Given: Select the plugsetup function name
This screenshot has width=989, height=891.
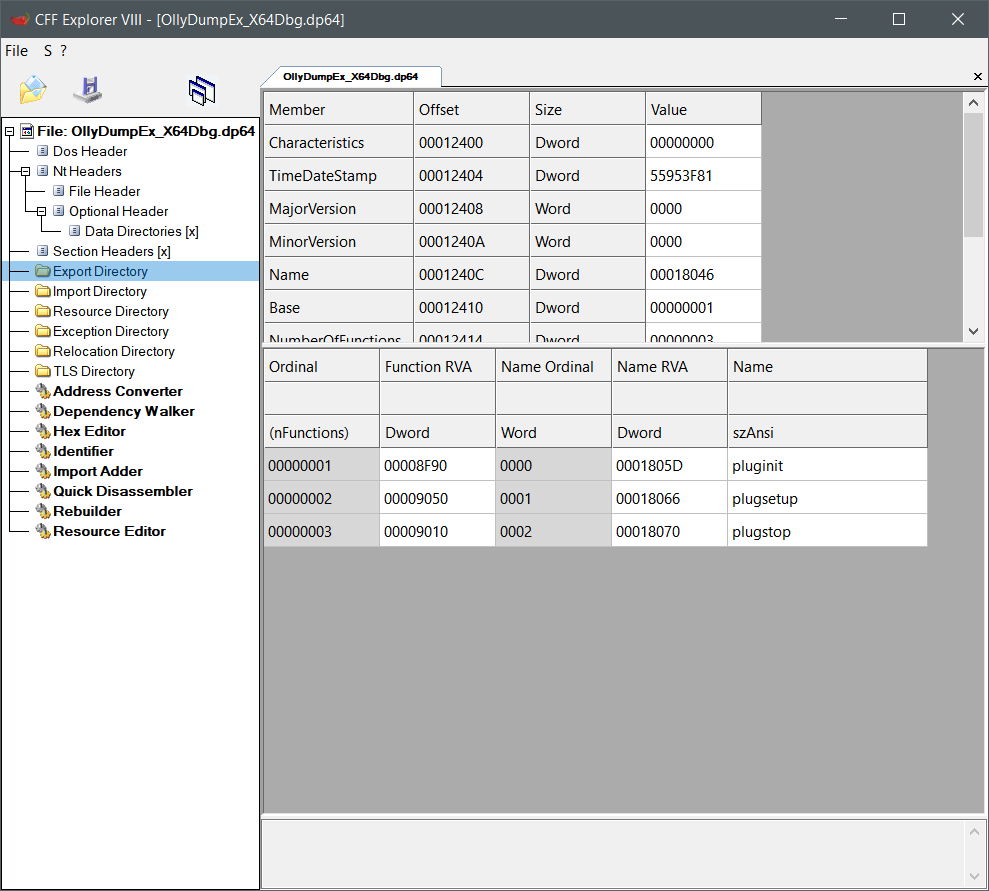Looking at the screenshot, I should [x=827, y=499].
